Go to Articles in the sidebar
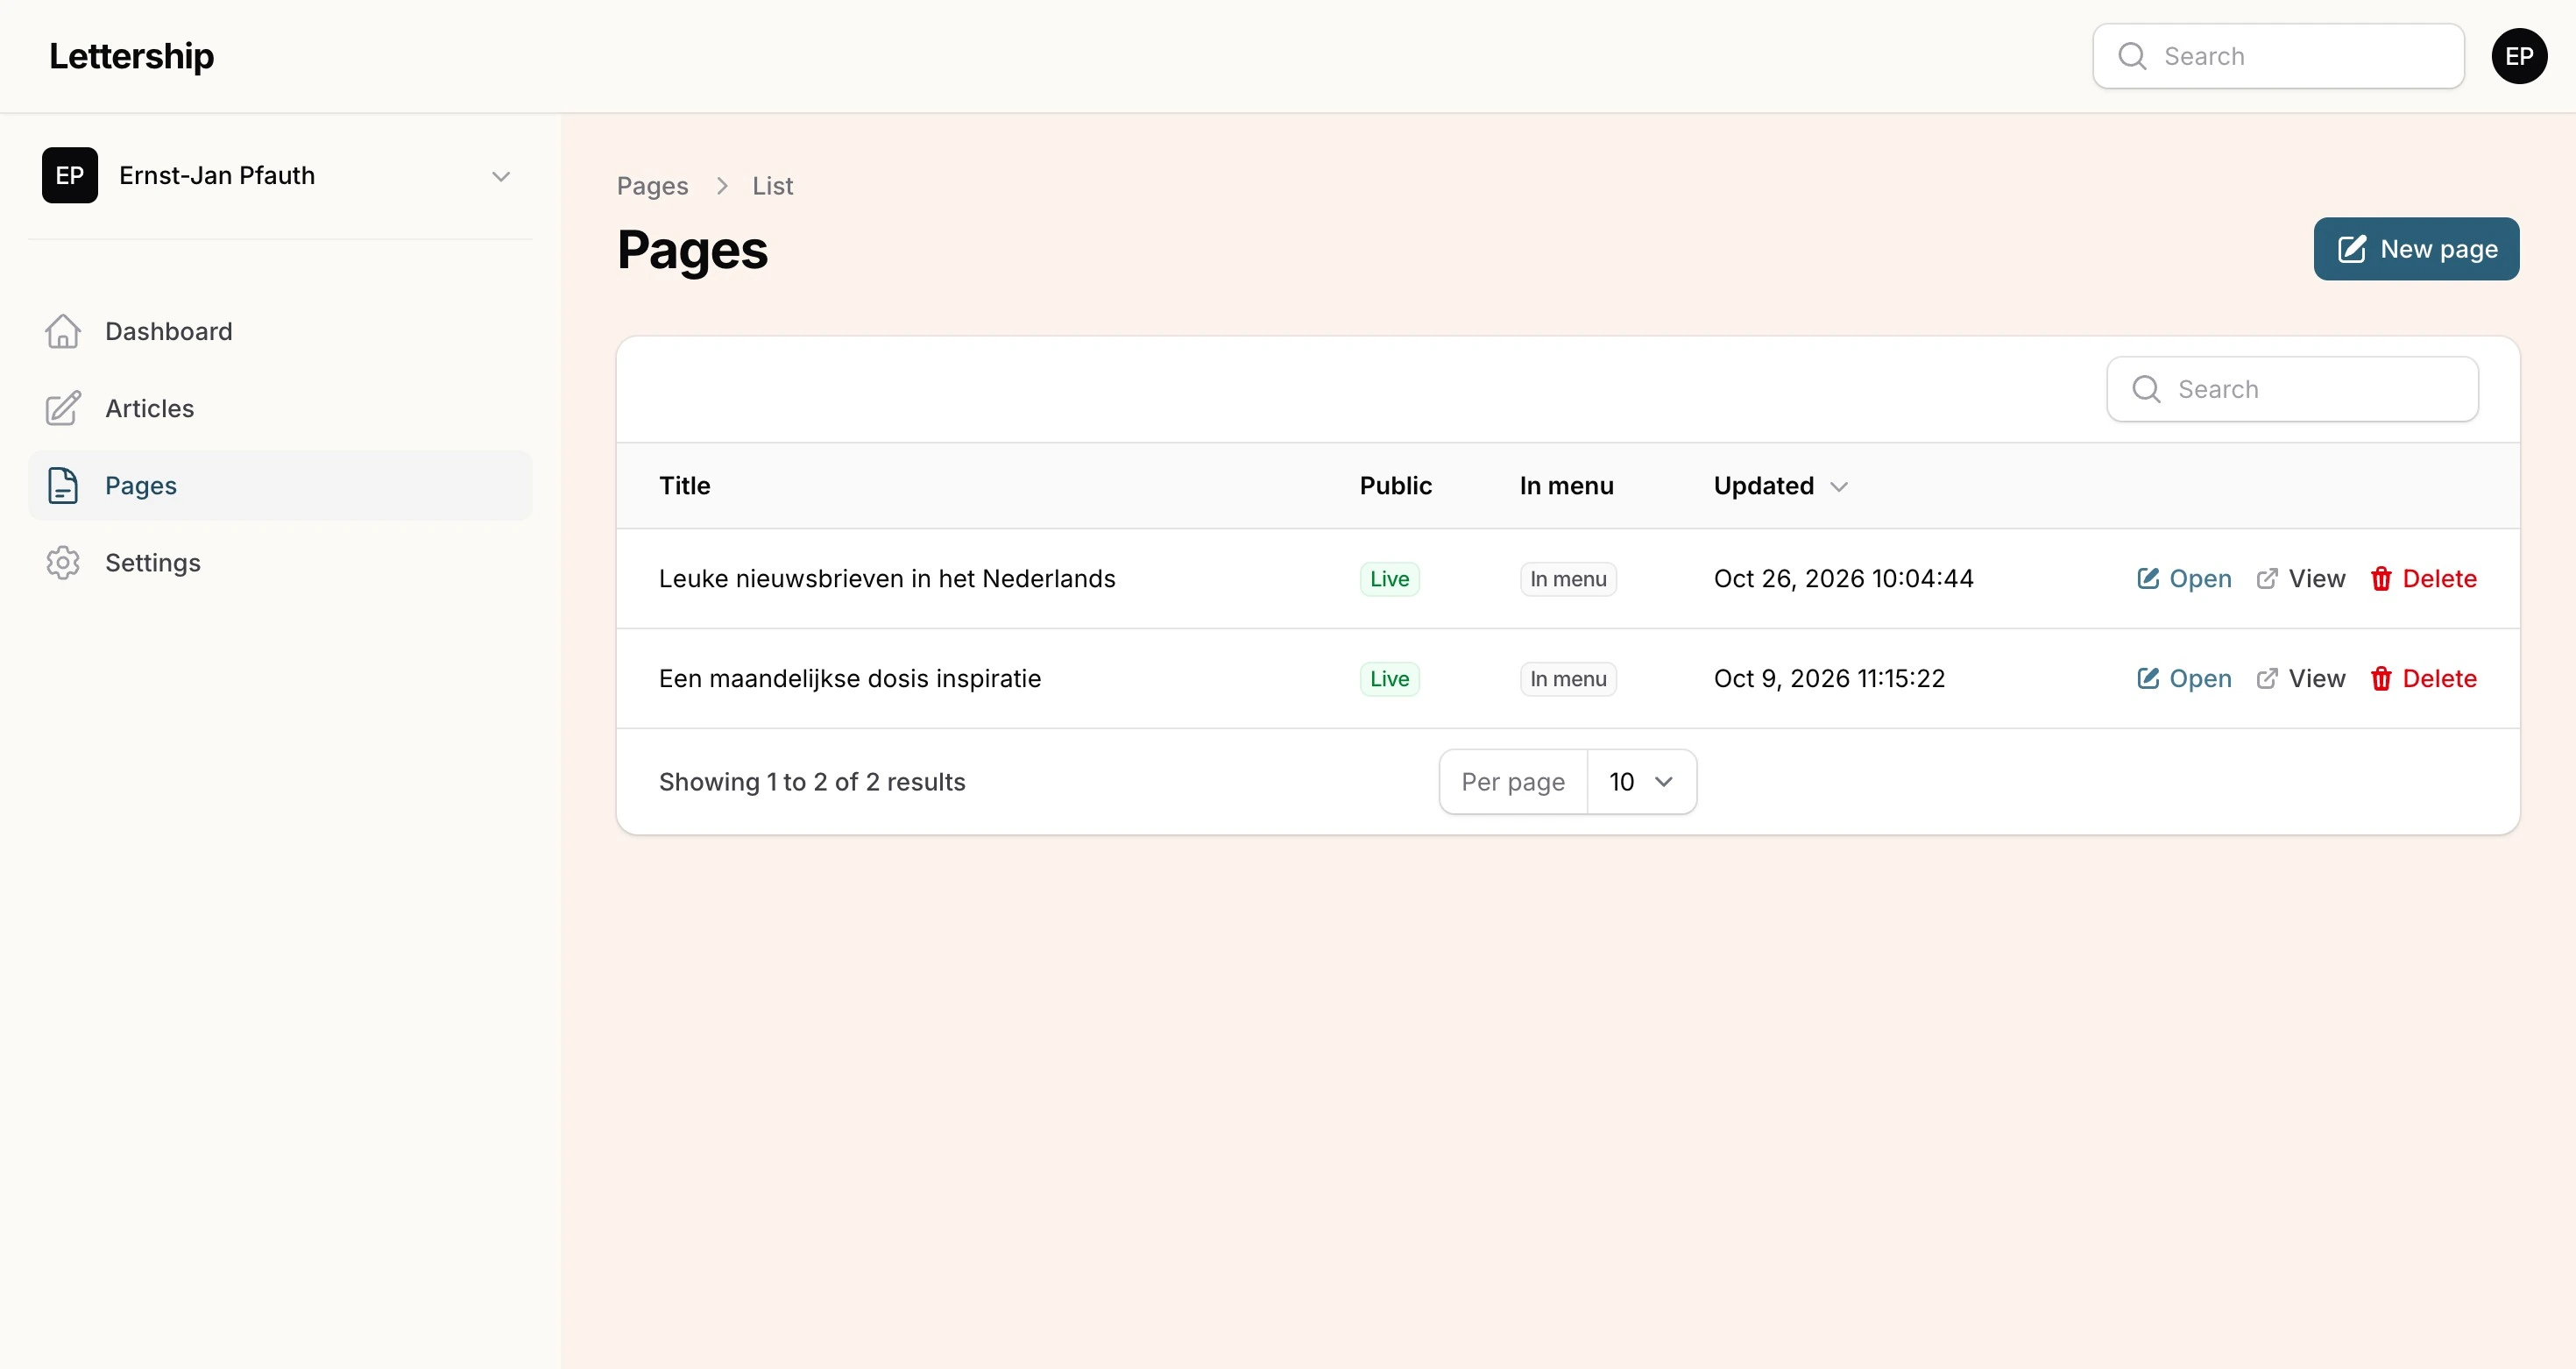Viewport: 2576px width, 1369px height. tap(280, 408)
